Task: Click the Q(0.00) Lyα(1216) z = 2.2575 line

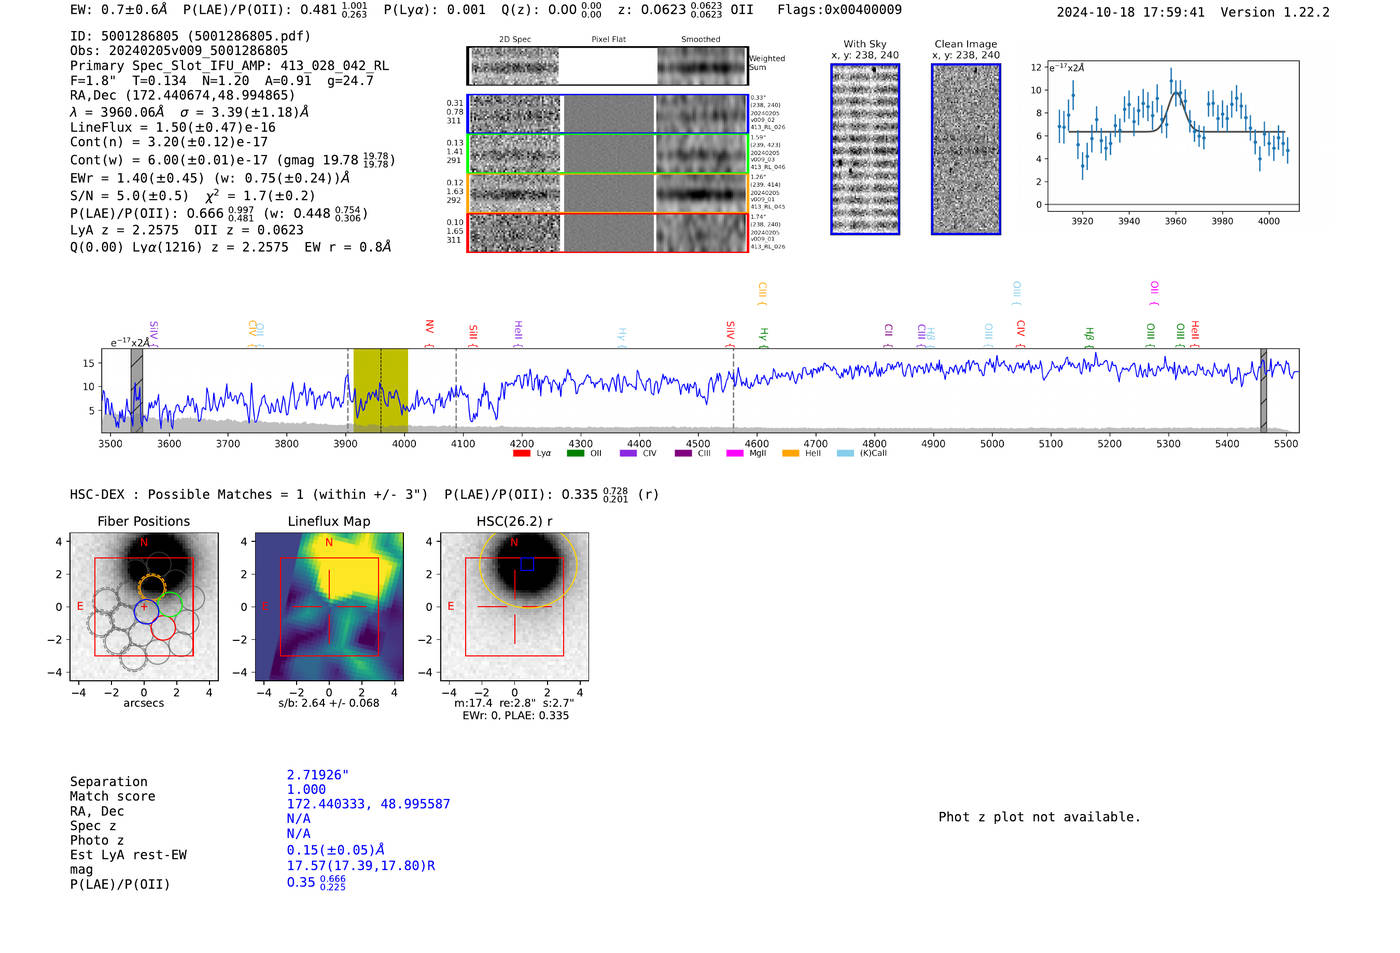Action: [230, 247]
